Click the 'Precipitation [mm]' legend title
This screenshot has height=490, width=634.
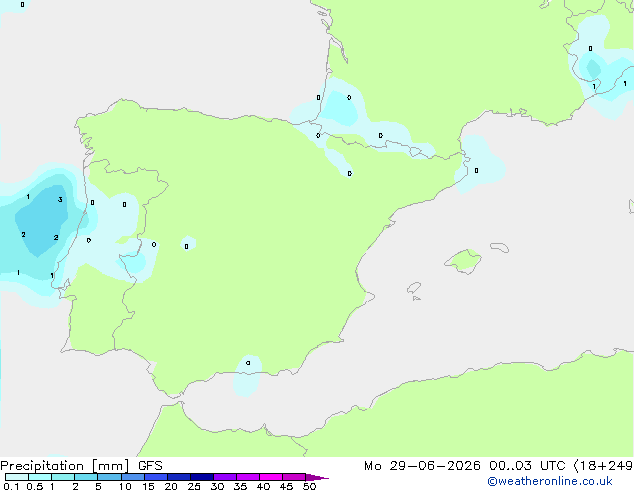click(x=65, y=466)
